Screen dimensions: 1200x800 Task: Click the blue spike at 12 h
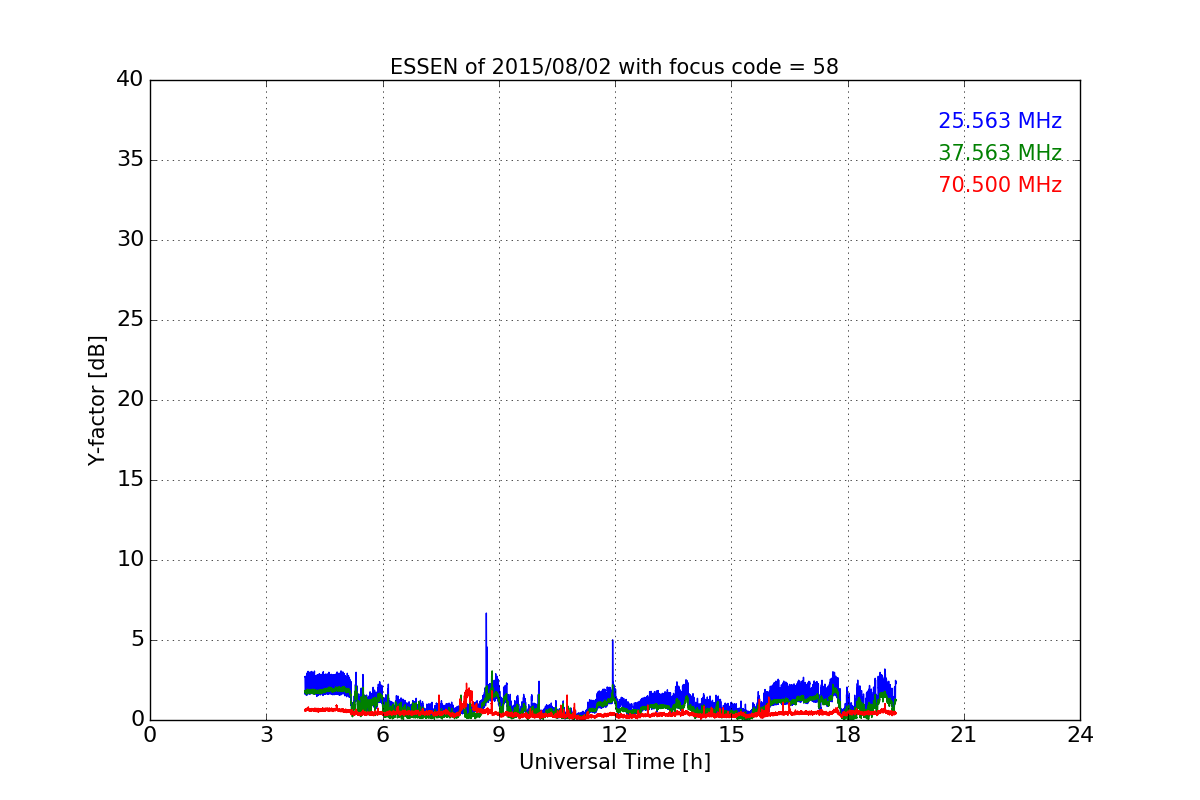(612, 662)
